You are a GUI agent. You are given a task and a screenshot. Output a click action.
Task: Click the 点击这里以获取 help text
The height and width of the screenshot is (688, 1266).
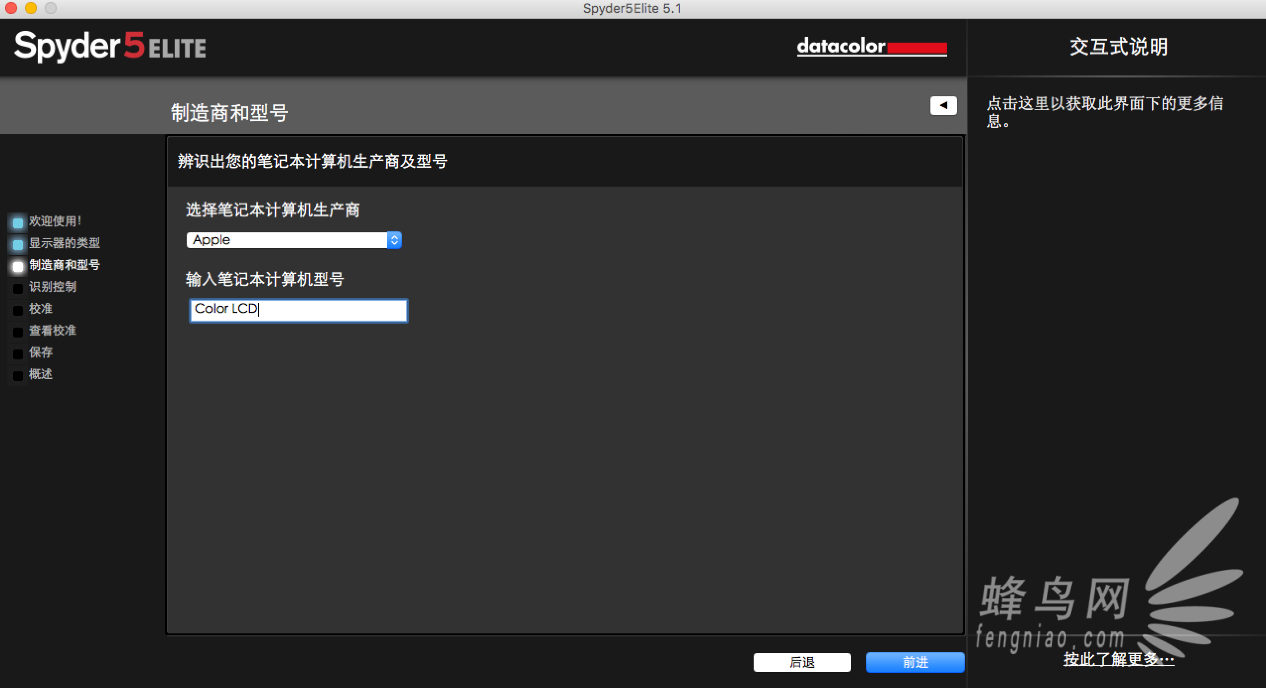click(x=1105, y=112)
